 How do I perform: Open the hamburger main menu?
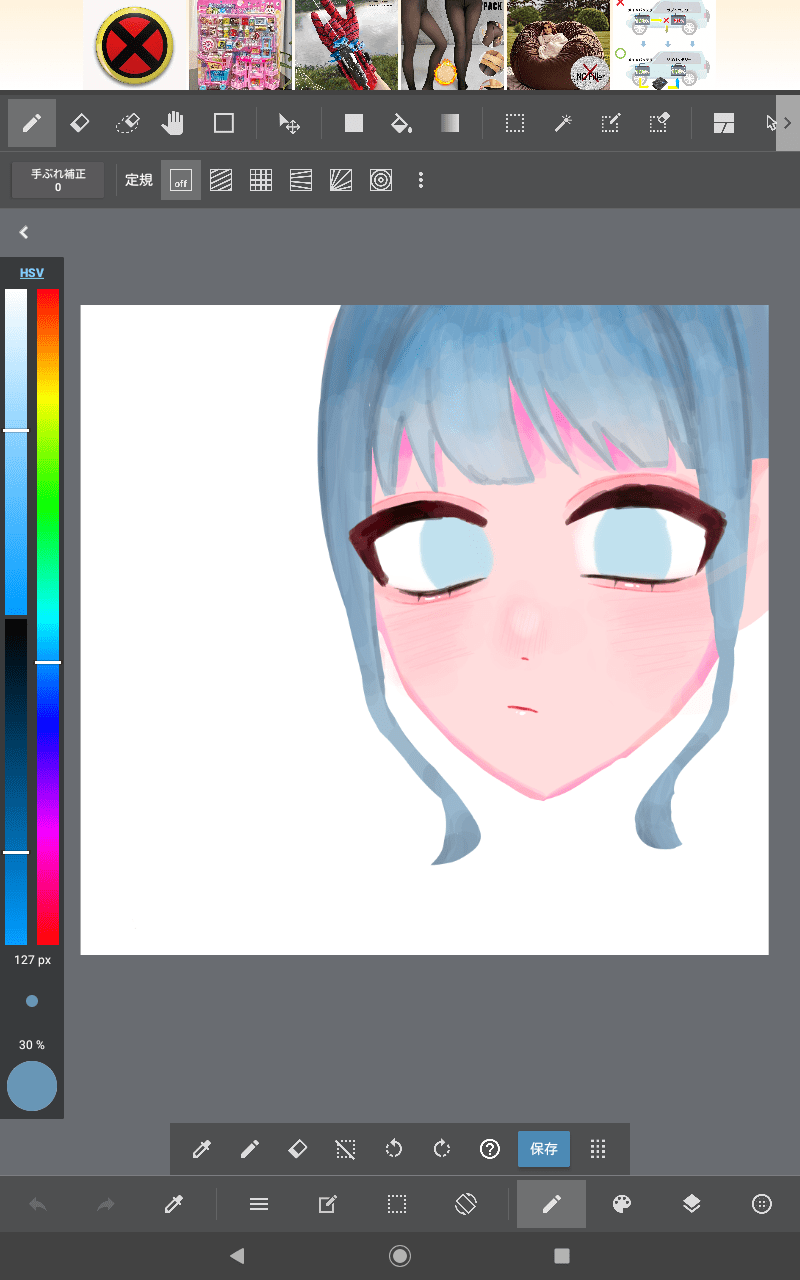259,1204
